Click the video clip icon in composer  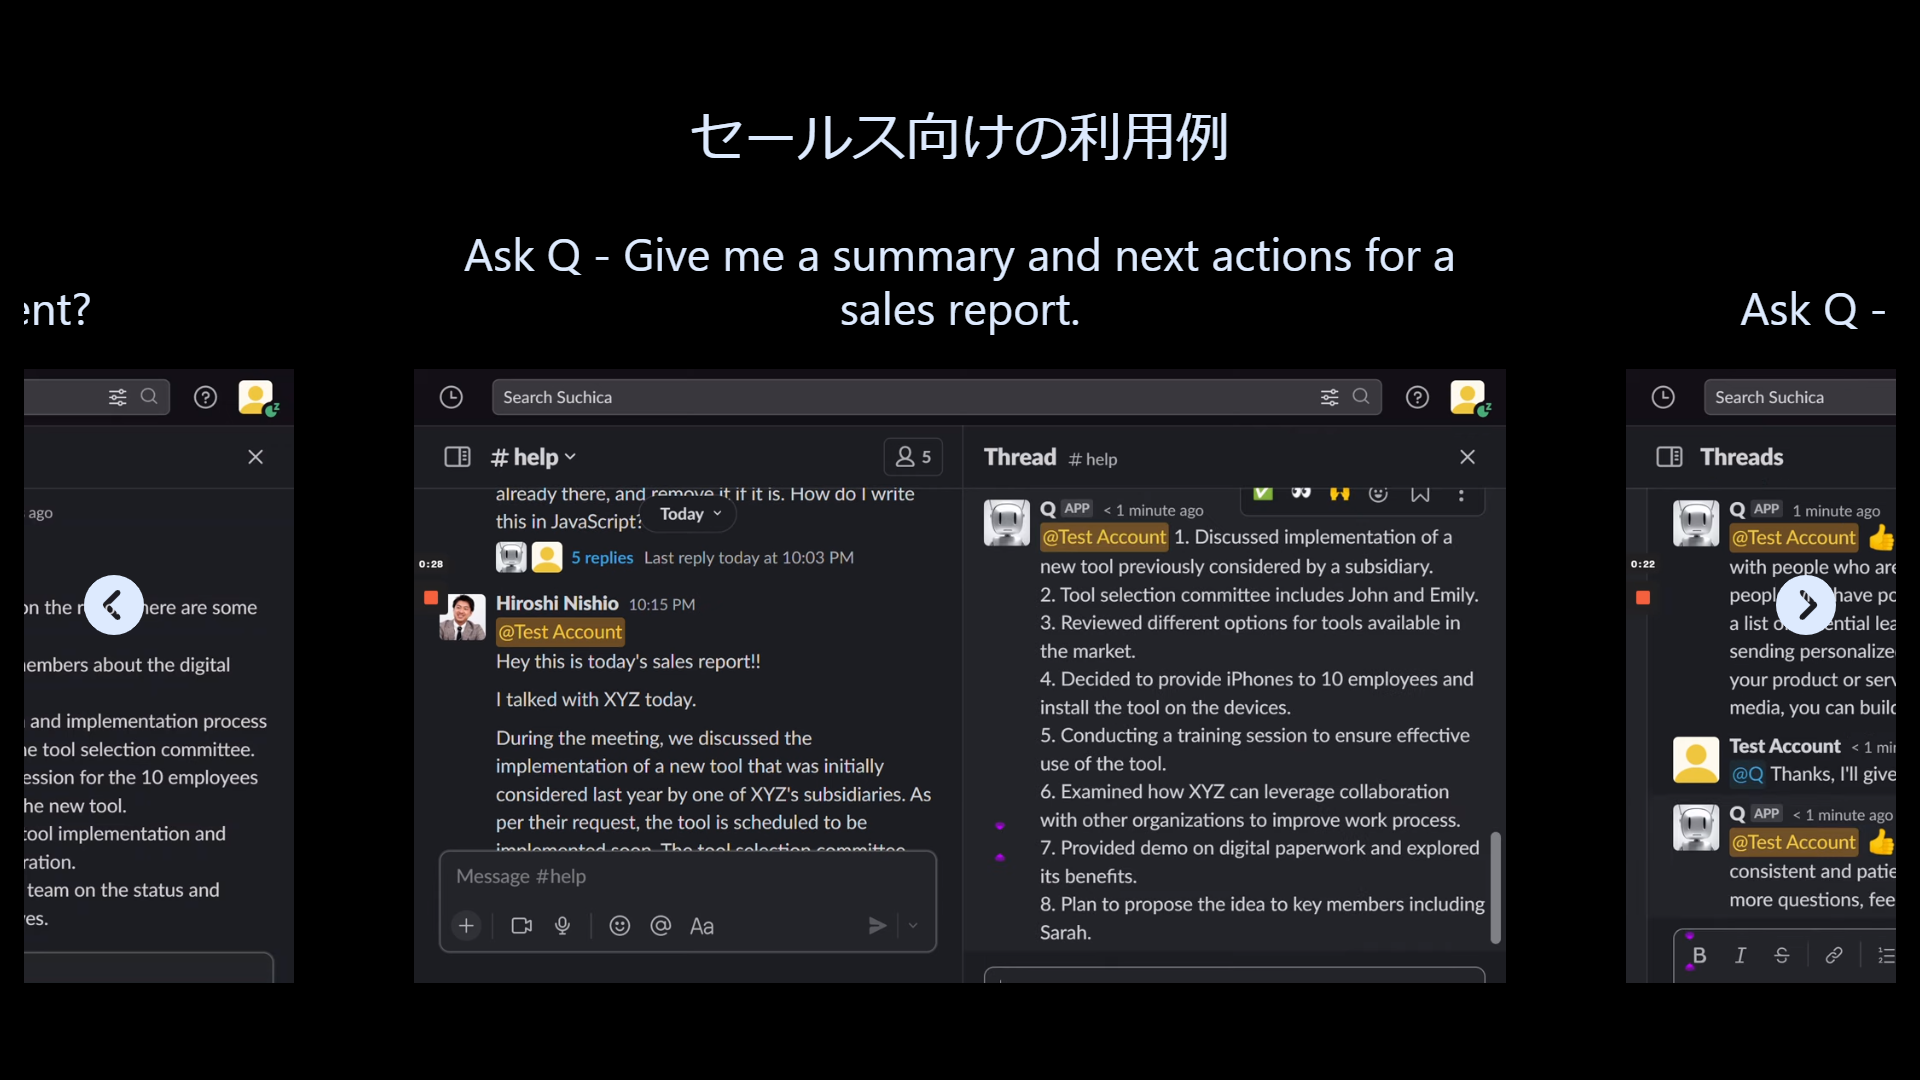pyautogui.click(x=521, y=926)
